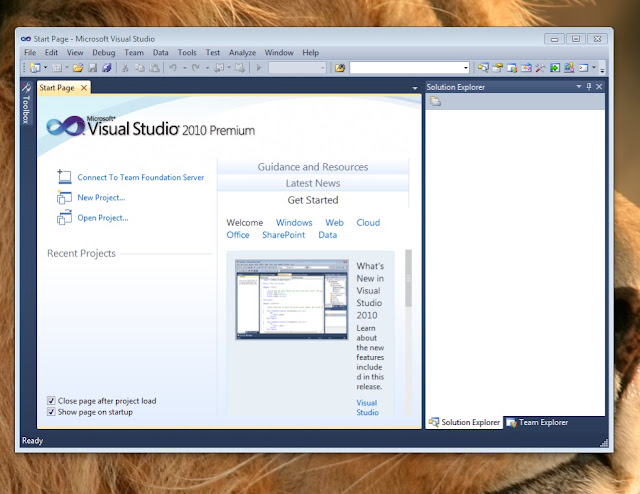The width and height of the screenshot is (640, 494).
Task: Open the Solution Configurations combo box
Action: coord(297,68)
